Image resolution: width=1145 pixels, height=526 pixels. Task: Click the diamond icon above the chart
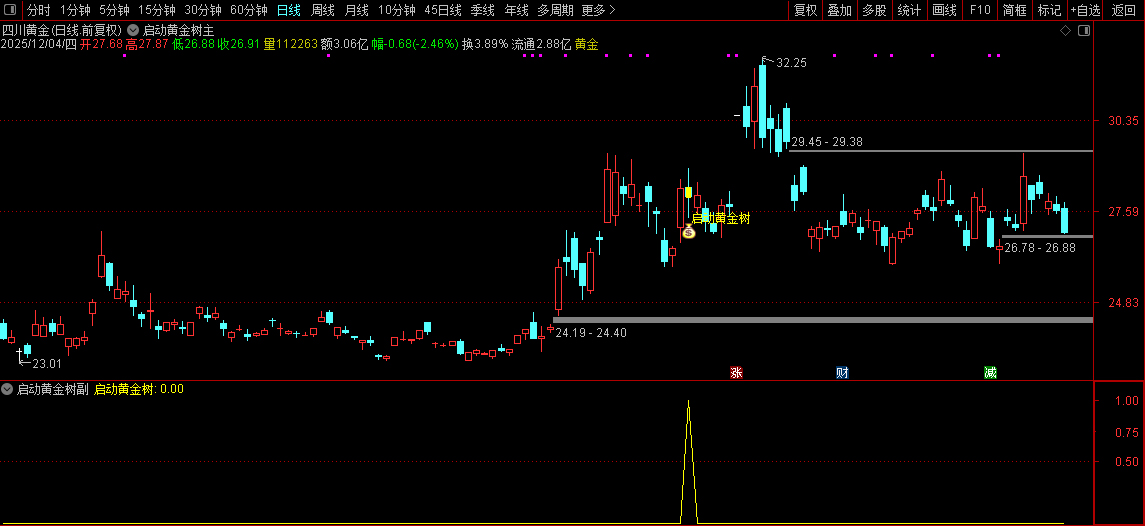[1065, 31]
